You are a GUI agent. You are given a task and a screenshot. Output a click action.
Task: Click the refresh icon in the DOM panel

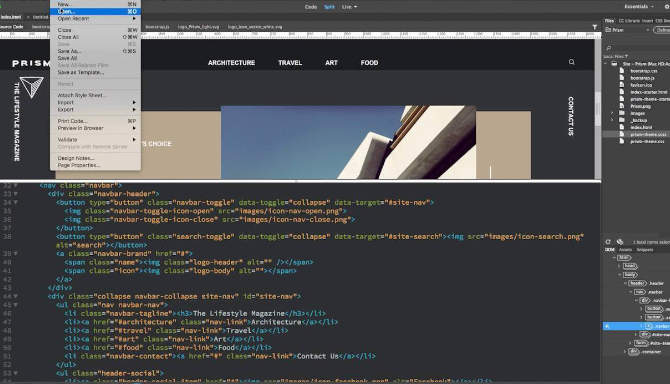click(608, 242)
